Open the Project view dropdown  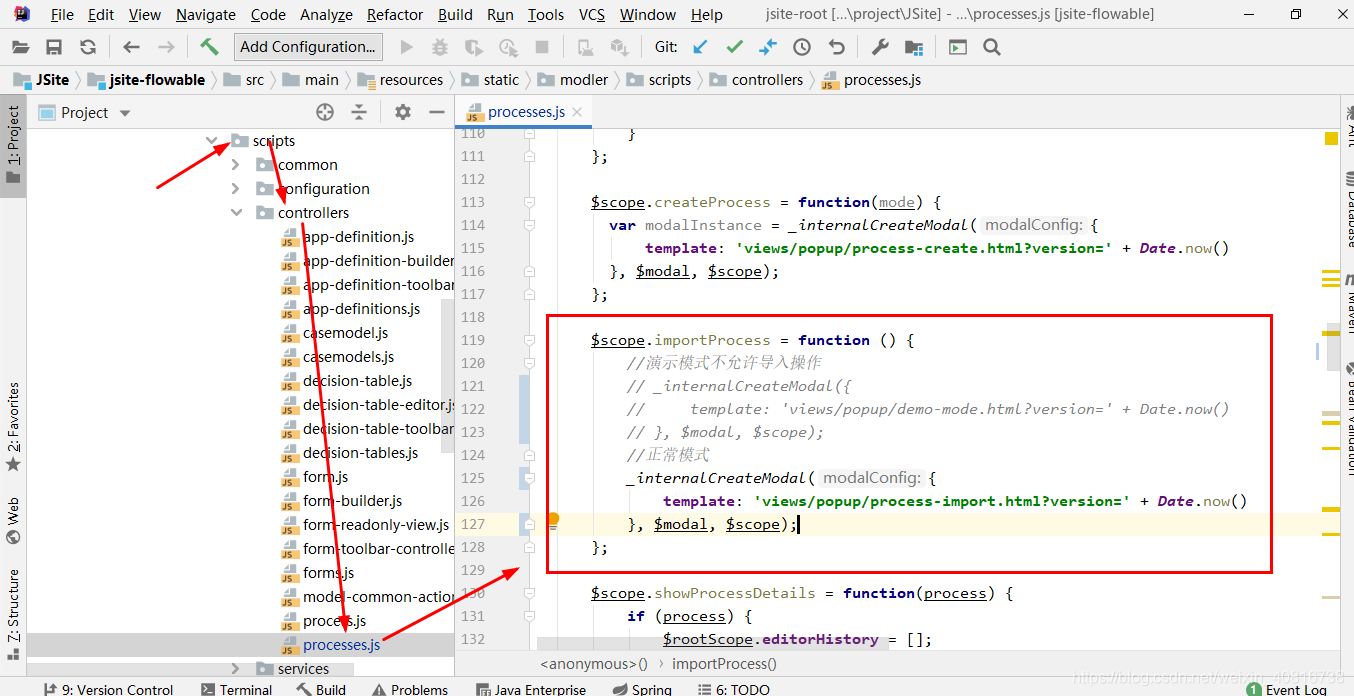(125, 113)
